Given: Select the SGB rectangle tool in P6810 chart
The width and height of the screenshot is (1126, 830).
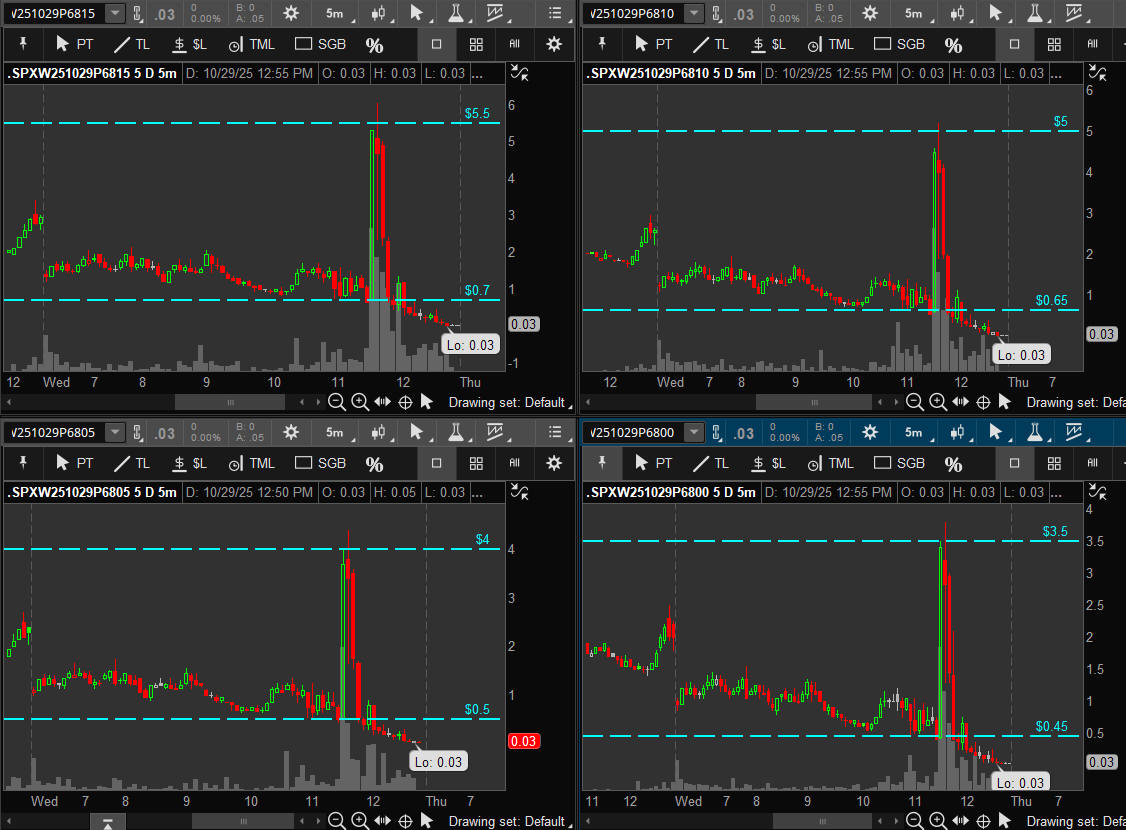Looking at the screenshot, I should coord(899,44).
